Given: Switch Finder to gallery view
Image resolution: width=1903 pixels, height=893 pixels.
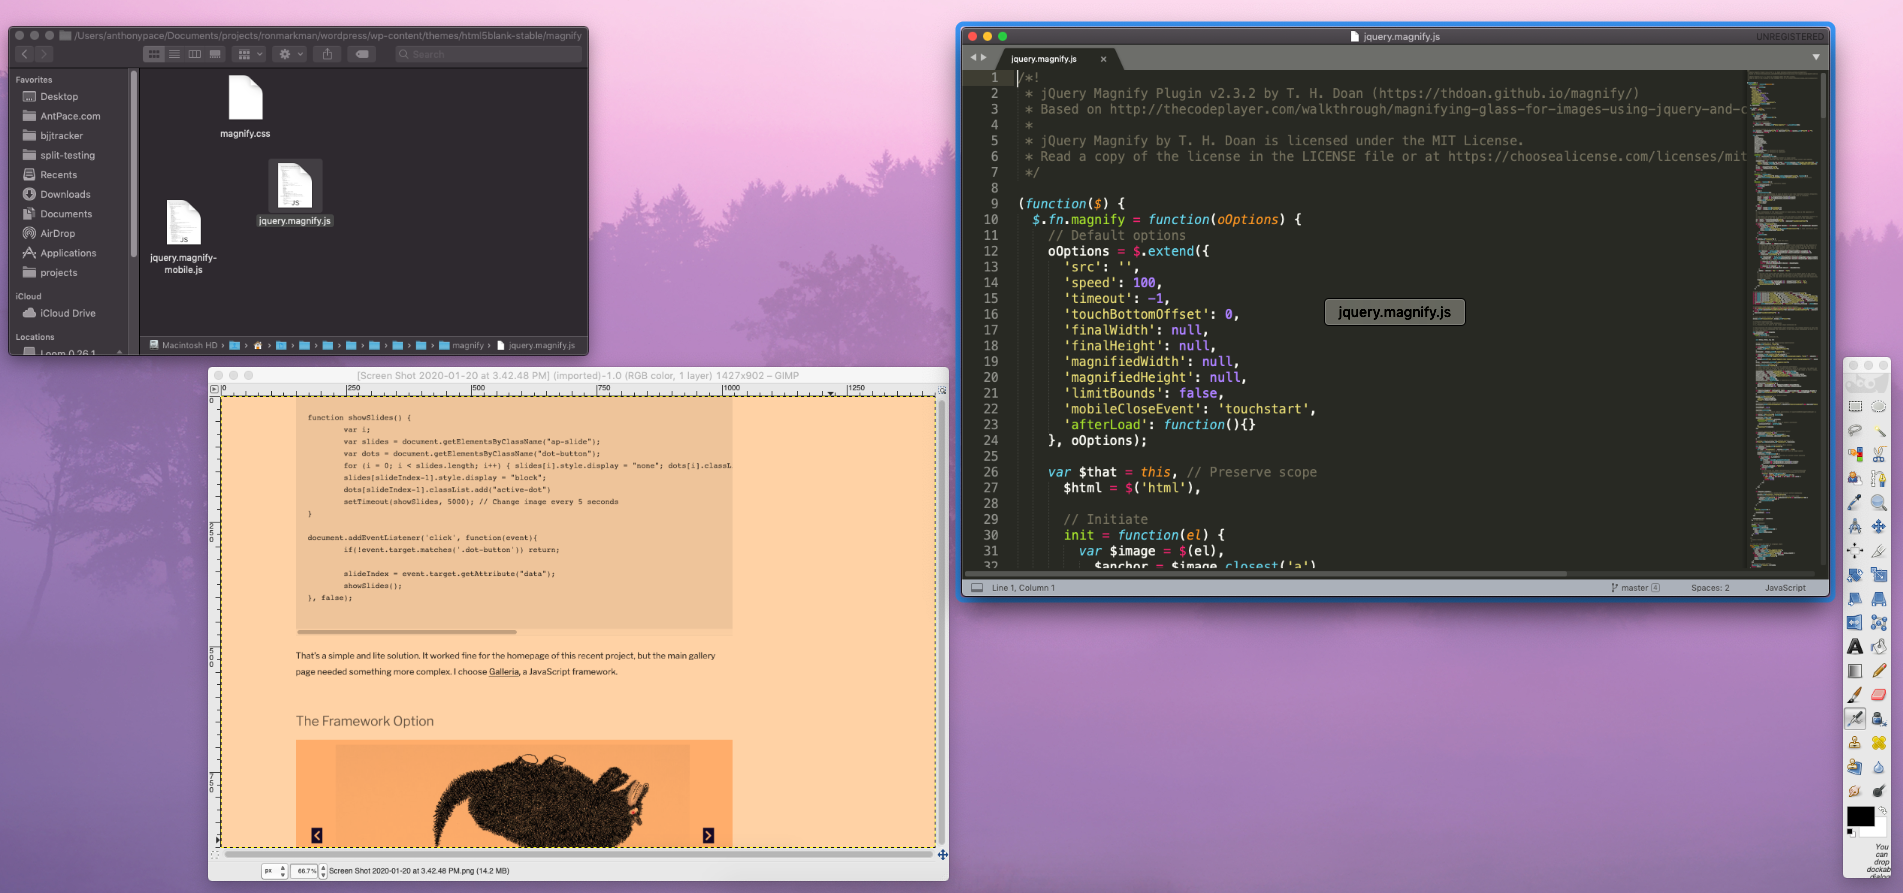Looking at the screenshot, I should (214, 54).
